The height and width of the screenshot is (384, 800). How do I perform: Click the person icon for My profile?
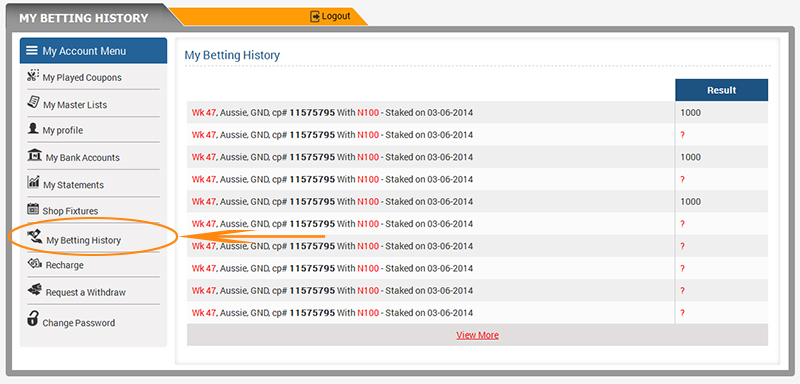pos(33,129)
